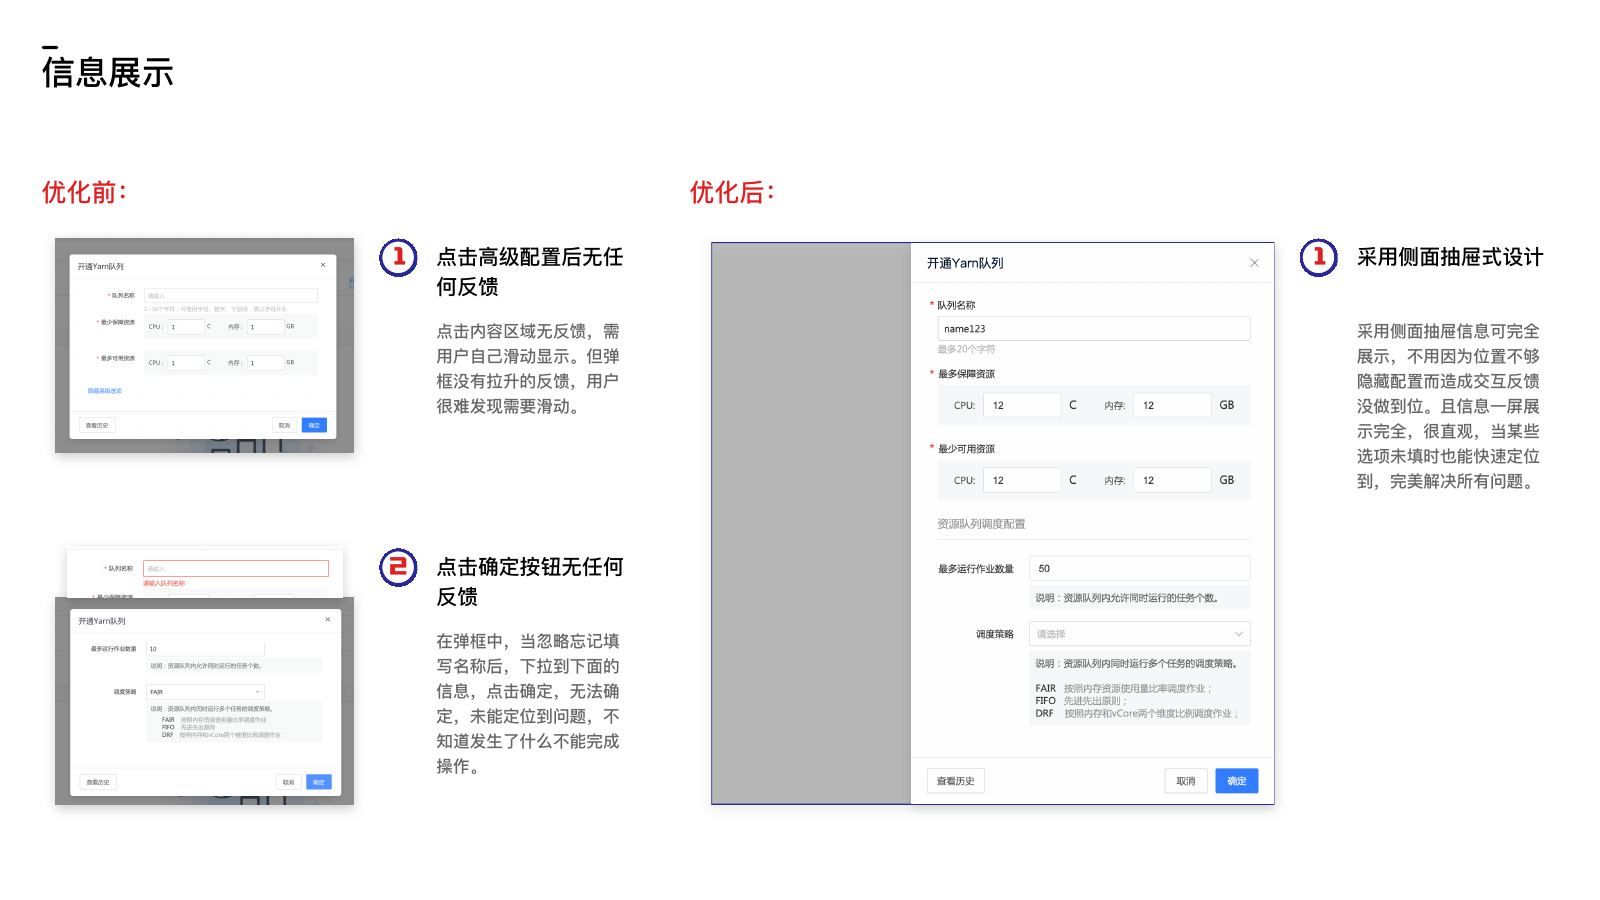Click the 资源队列调度配置 section label

(981, 524)
